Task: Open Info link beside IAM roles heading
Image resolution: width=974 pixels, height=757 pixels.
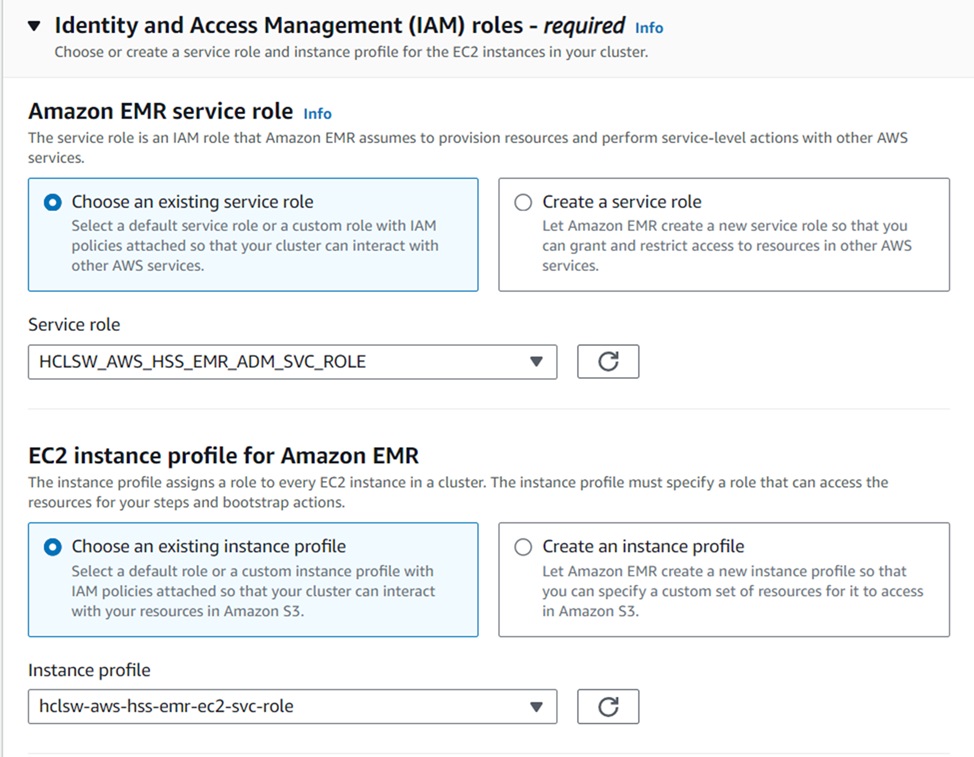Action: click(x=649, y=28)
